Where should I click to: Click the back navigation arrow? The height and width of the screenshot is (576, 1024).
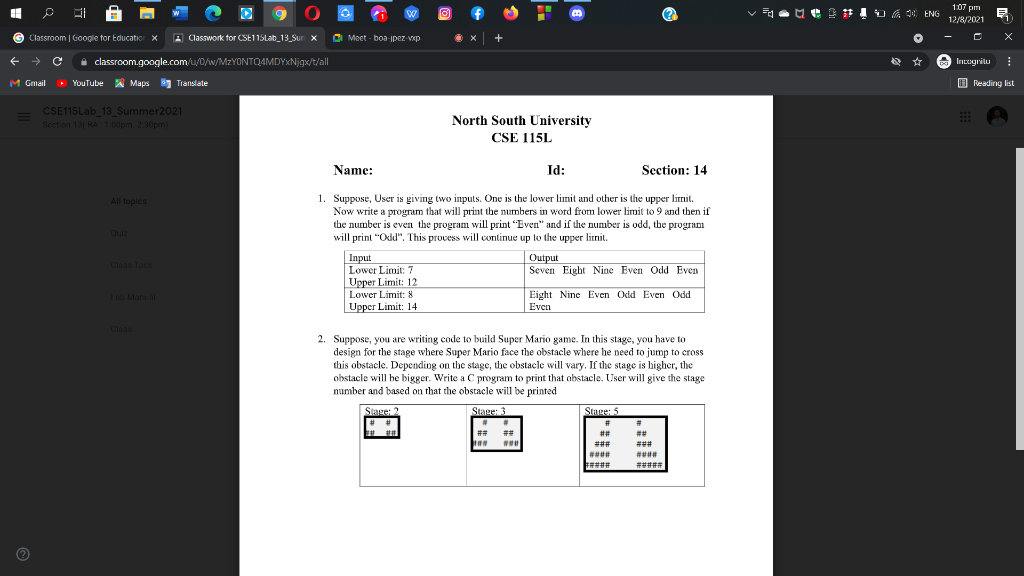coord(17,62)
